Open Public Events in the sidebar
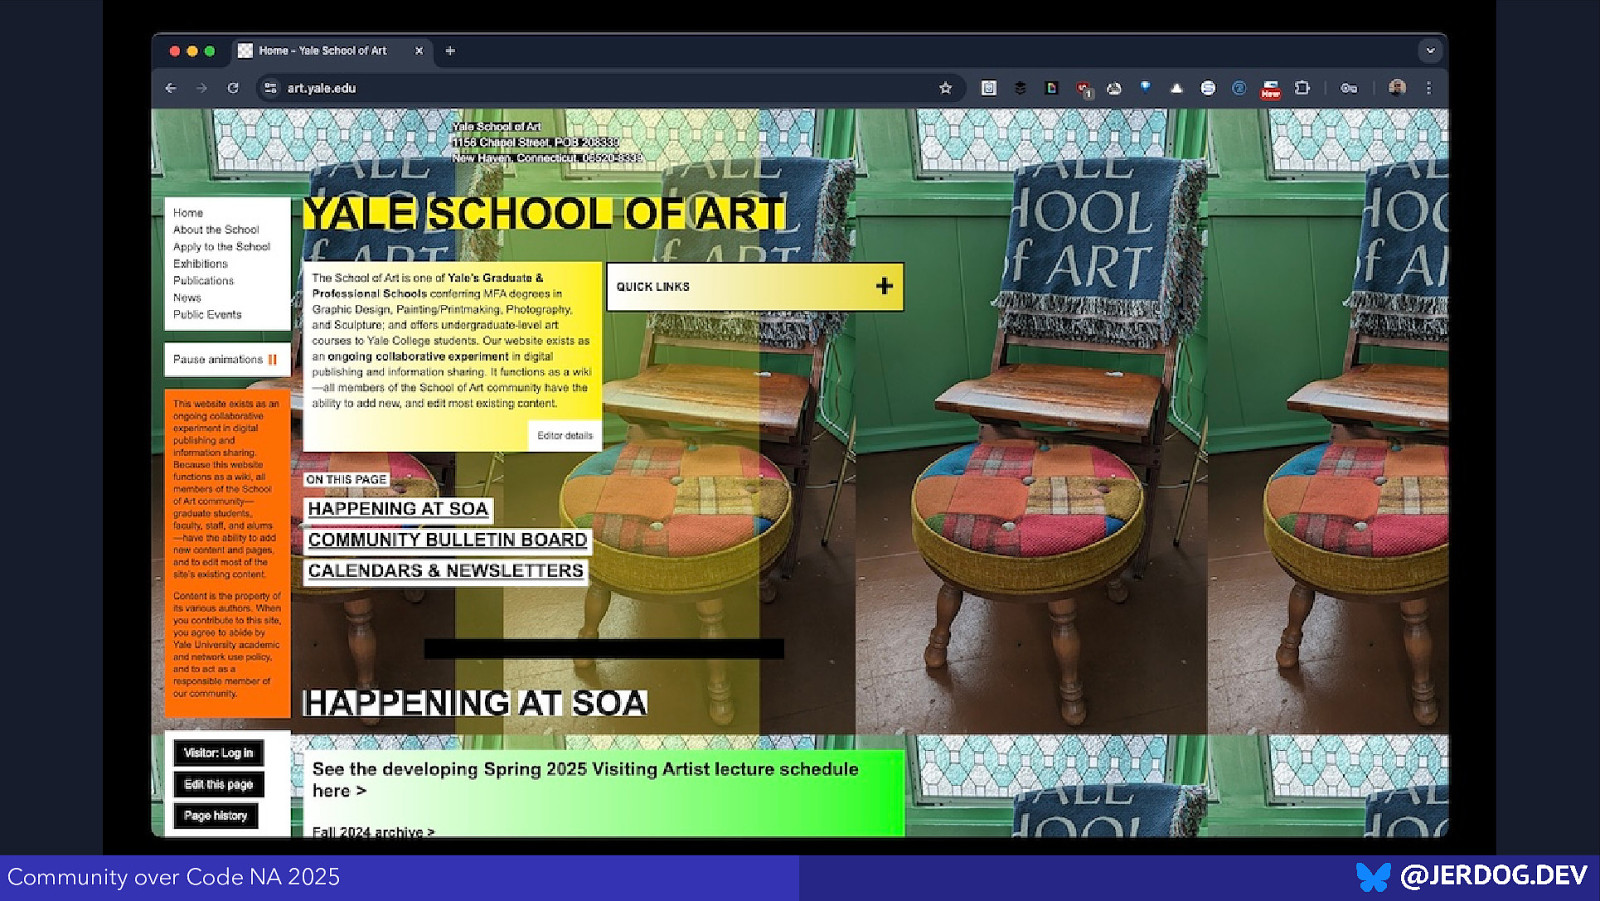This screenshot has height=901, width=1600. [207, 315]
